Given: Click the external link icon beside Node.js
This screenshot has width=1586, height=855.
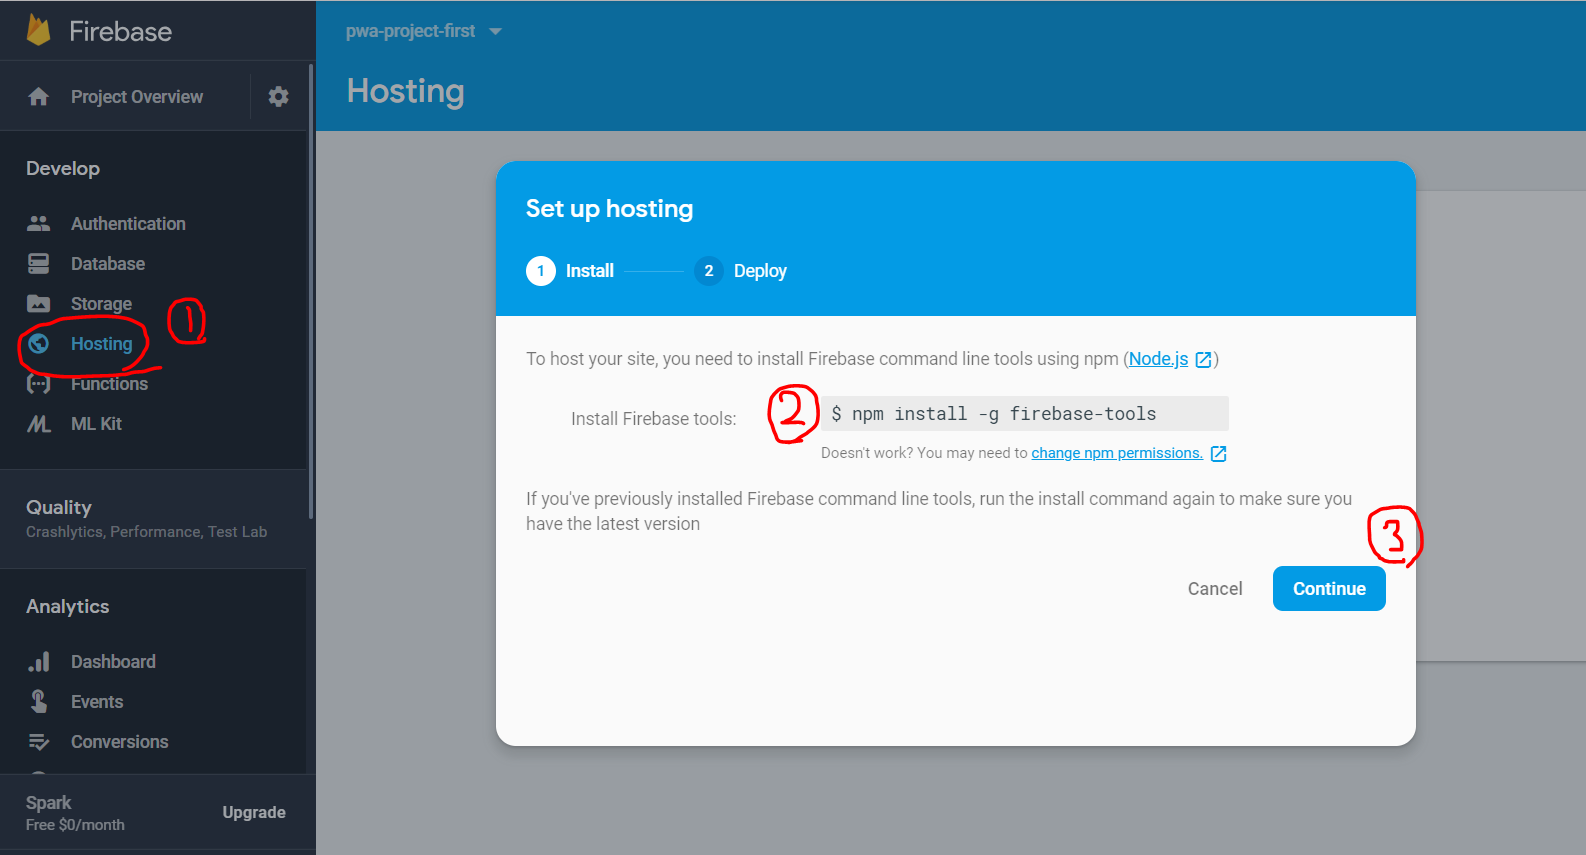Looking at the screenshot, I should tap(1204, 360).
